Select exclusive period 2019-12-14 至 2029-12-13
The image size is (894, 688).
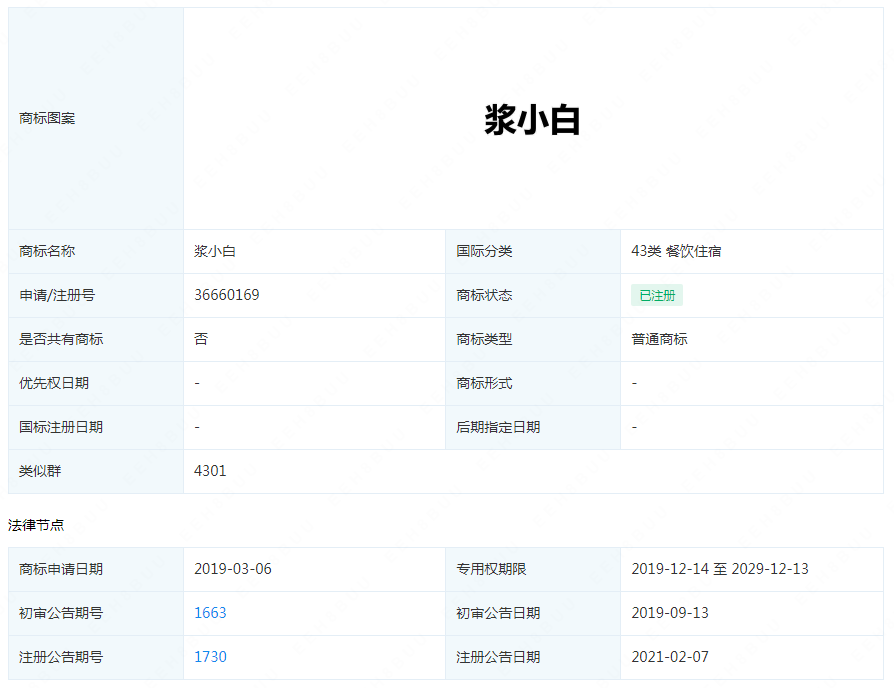[x=720, y=569]
